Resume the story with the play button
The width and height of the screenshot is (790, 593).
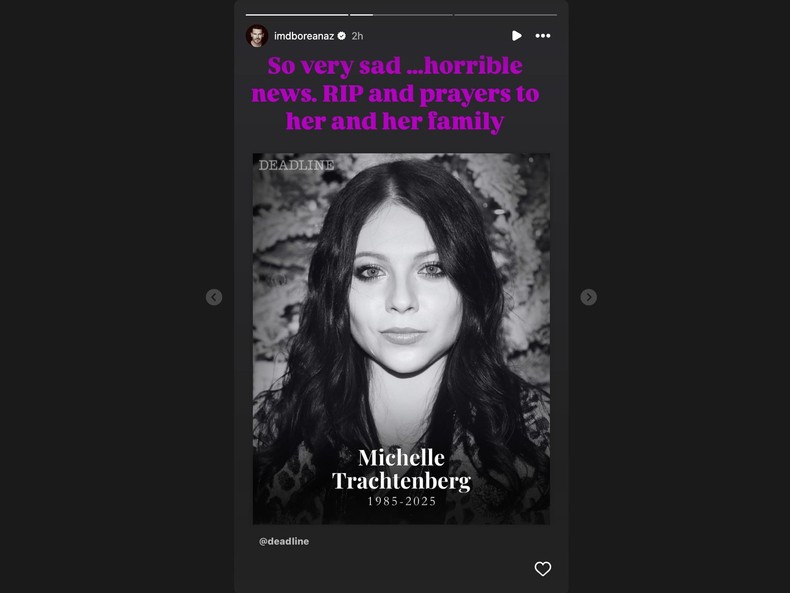coord(516,36)
